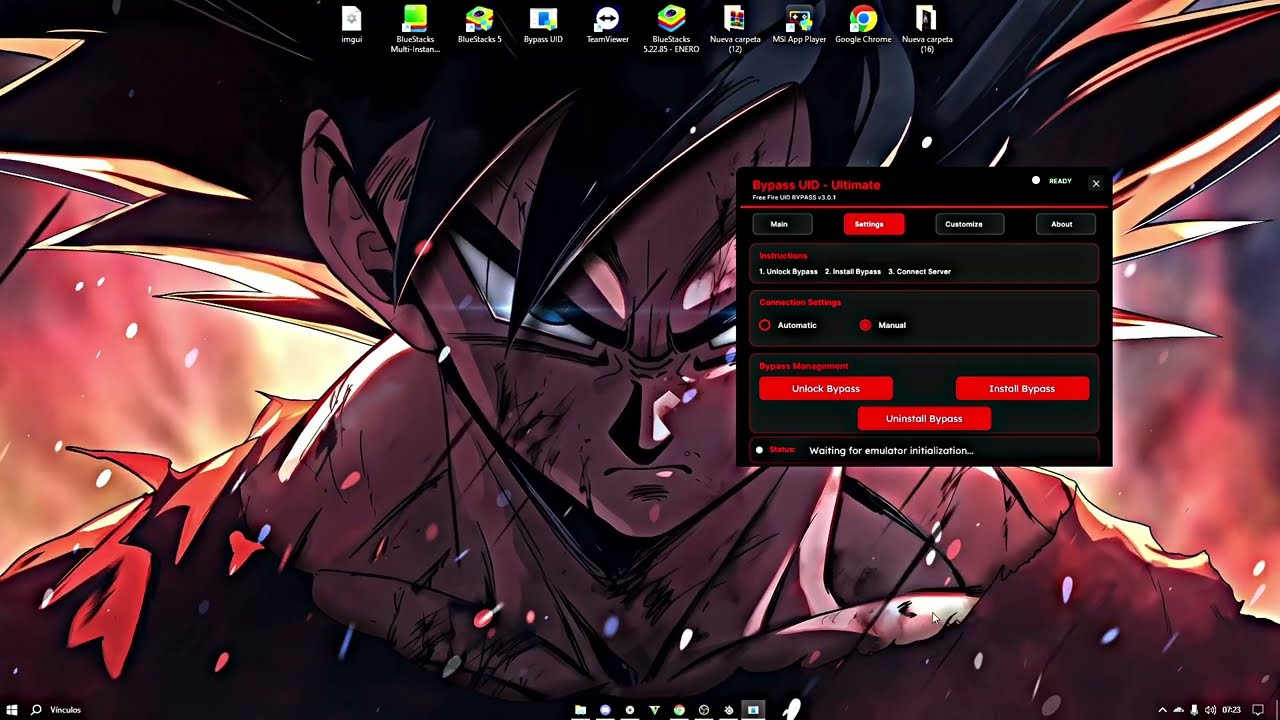The image size is (1280, 720).
Task: Click the white rocket icon in the taskbar
Action: 790,709
